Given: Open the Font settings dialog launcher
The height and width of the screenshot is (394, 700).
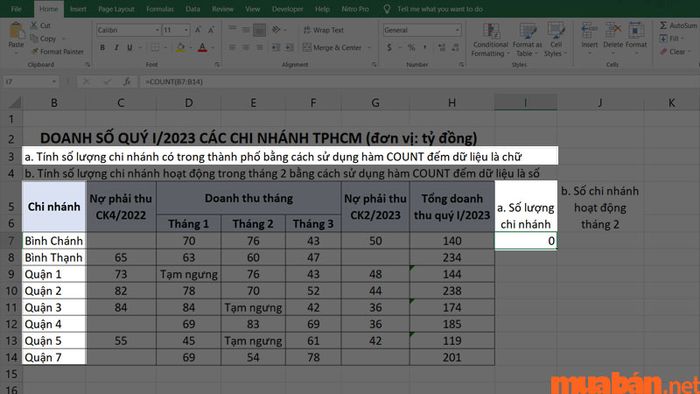Looking at the screenshot, I should (217, 65).
